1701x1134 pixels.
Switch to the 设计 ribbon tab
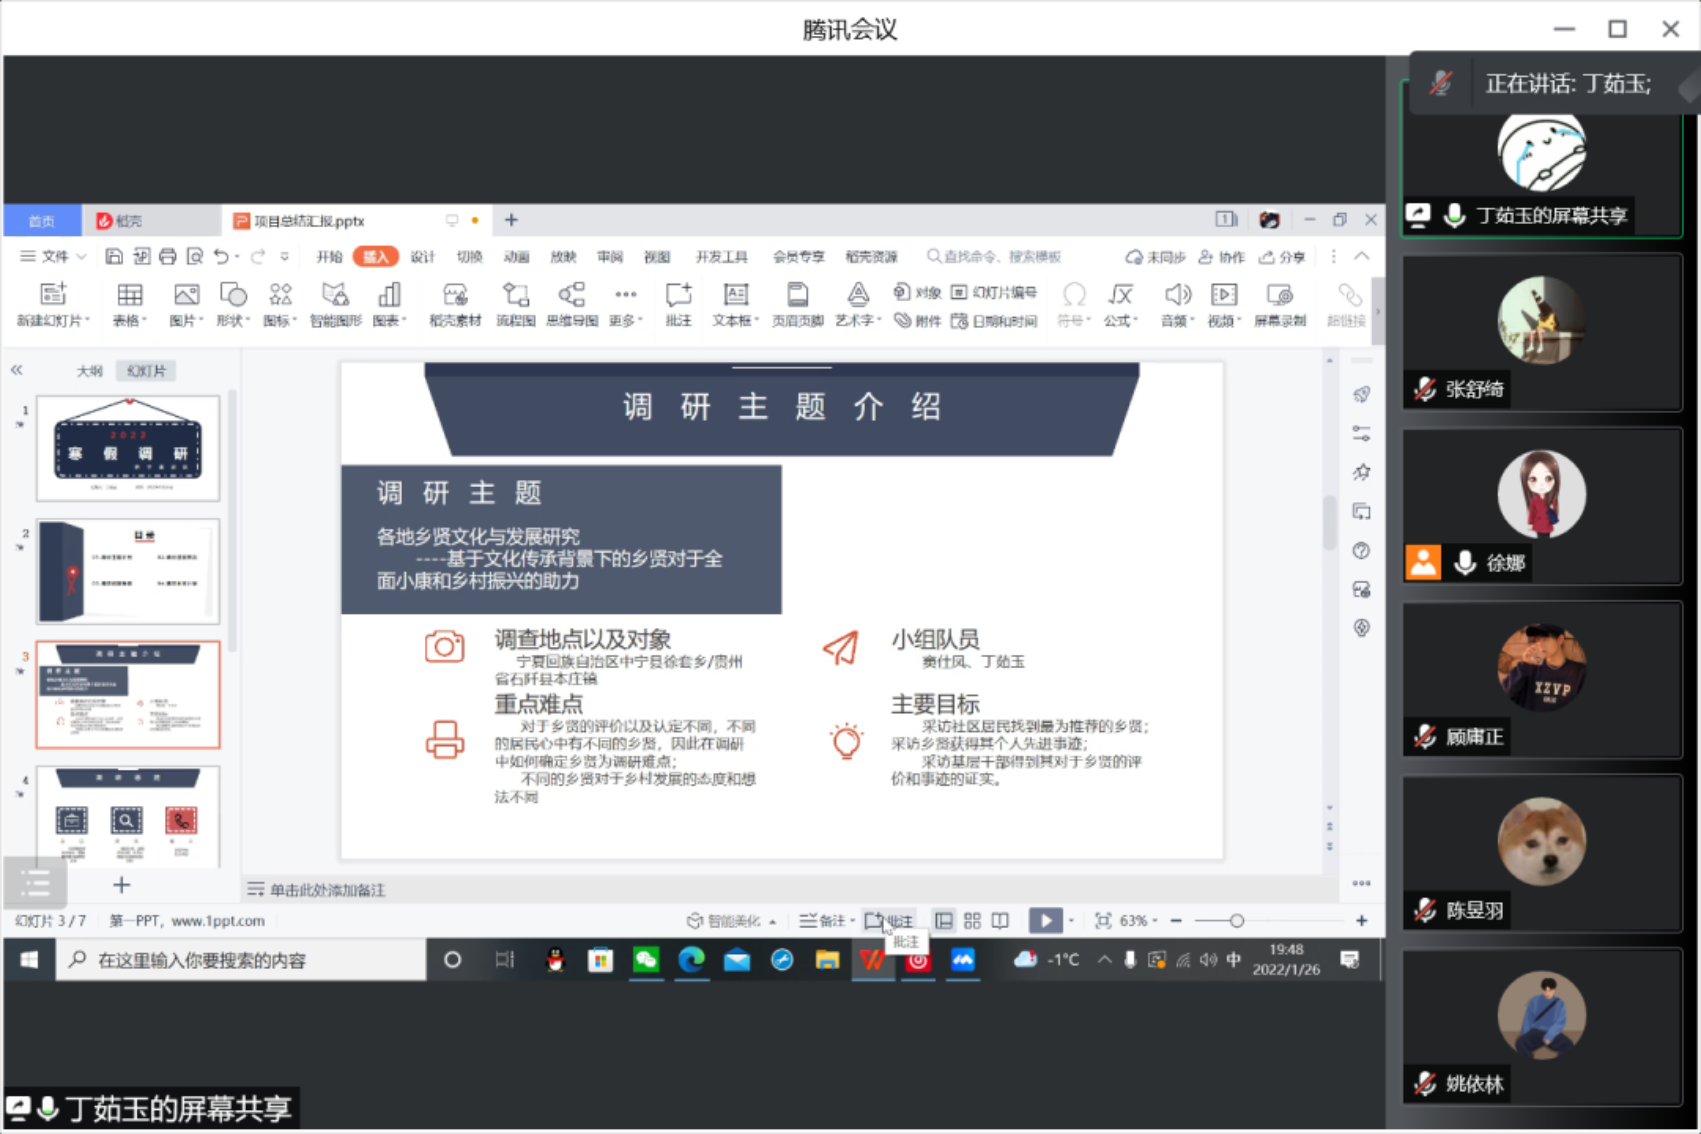(x=421, y=256)
